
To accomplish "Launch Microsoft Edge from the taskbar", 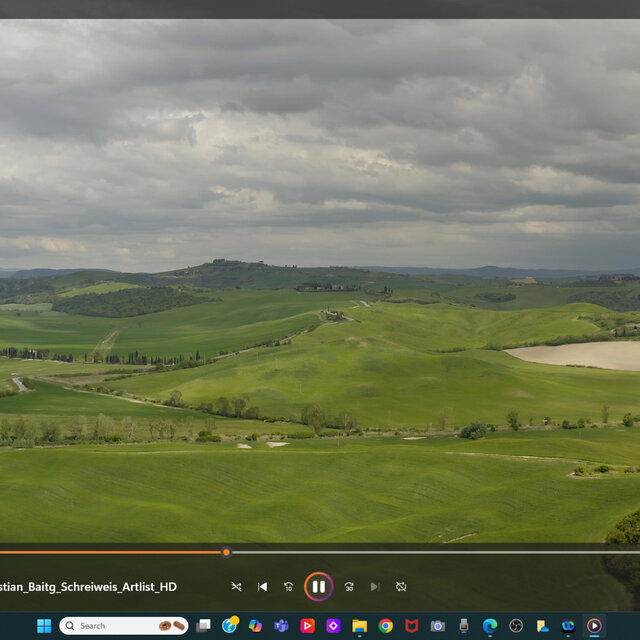I will (x=490, y=626).
